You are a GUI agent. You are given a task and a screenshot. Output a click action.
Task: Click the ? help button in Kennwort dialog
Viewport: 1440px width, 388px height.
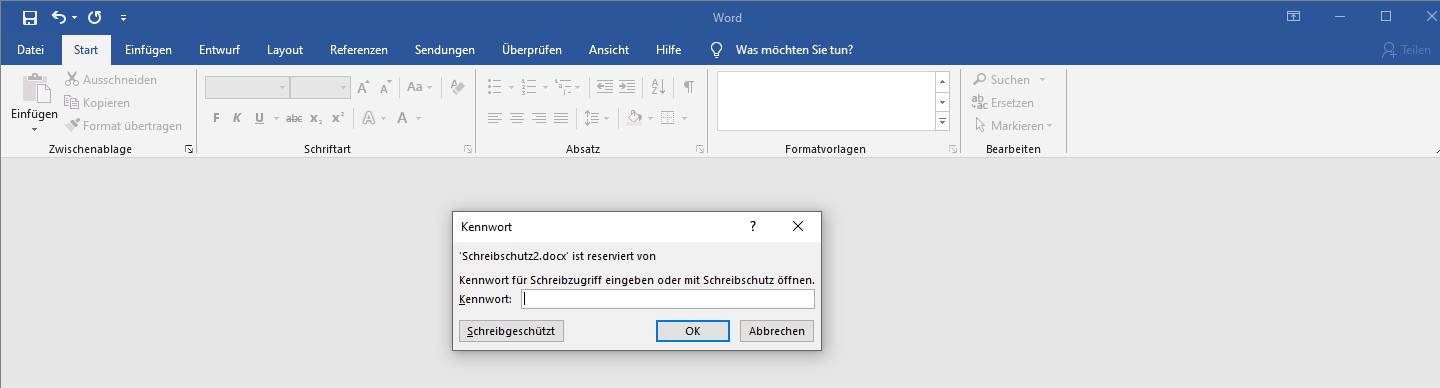(753, 227)
